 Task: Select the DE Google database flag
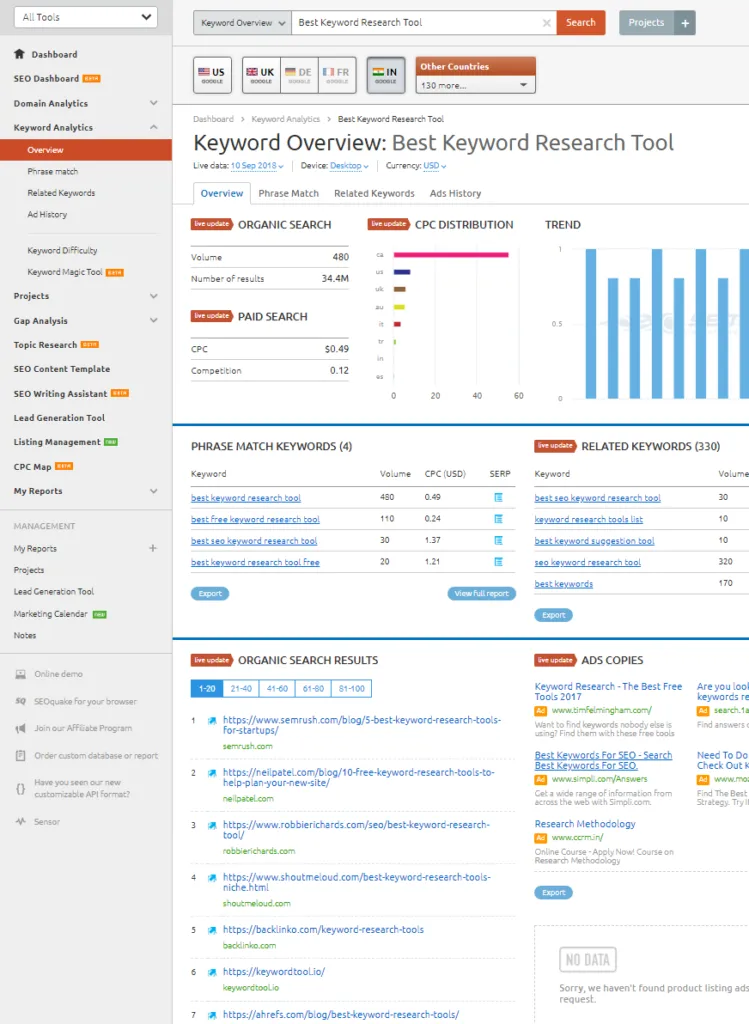(x=299, y=75)
